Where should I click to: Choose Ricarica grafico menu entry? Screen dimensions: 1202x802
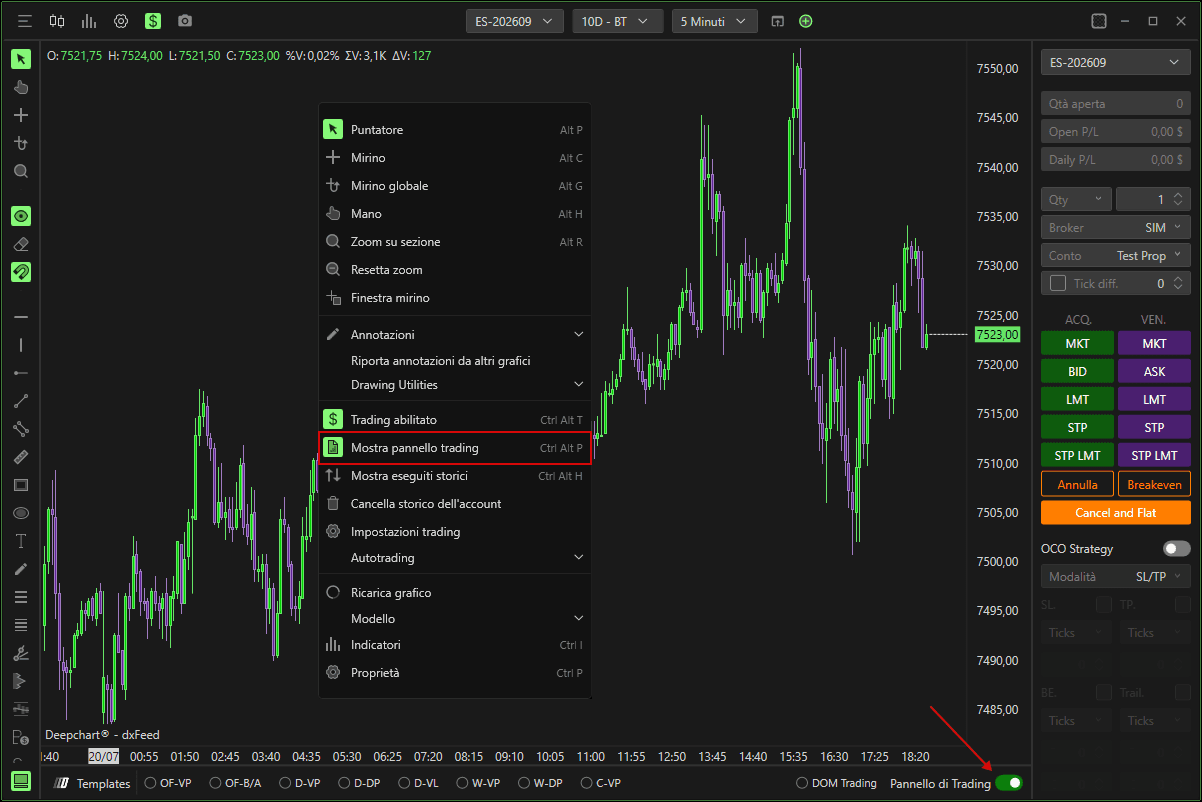[455, 593]
